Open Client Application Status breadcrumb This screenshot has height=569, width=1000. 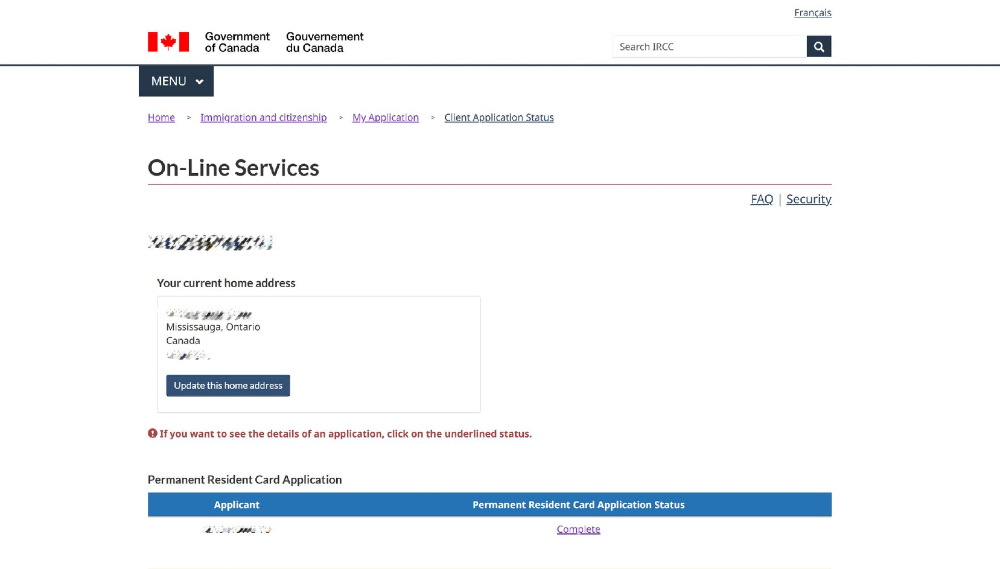tap(499, 117)
